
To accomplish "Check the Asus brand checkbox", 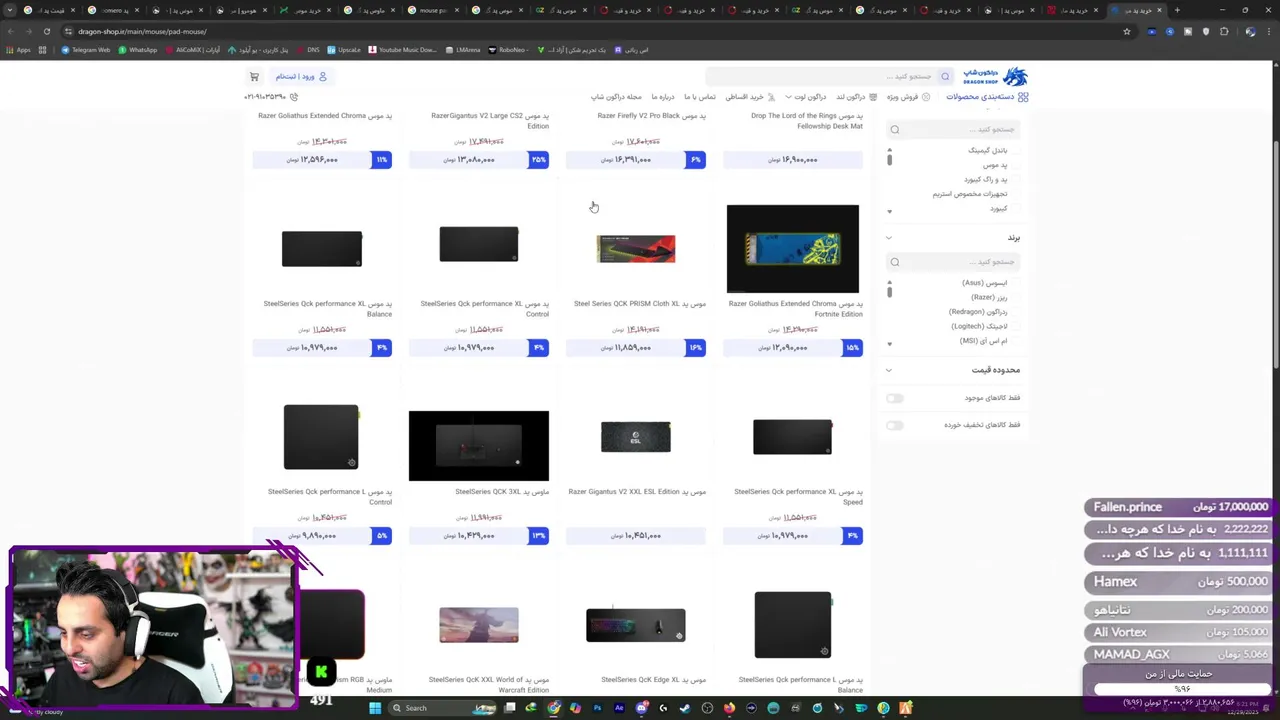I will (x=1015, y=283).
